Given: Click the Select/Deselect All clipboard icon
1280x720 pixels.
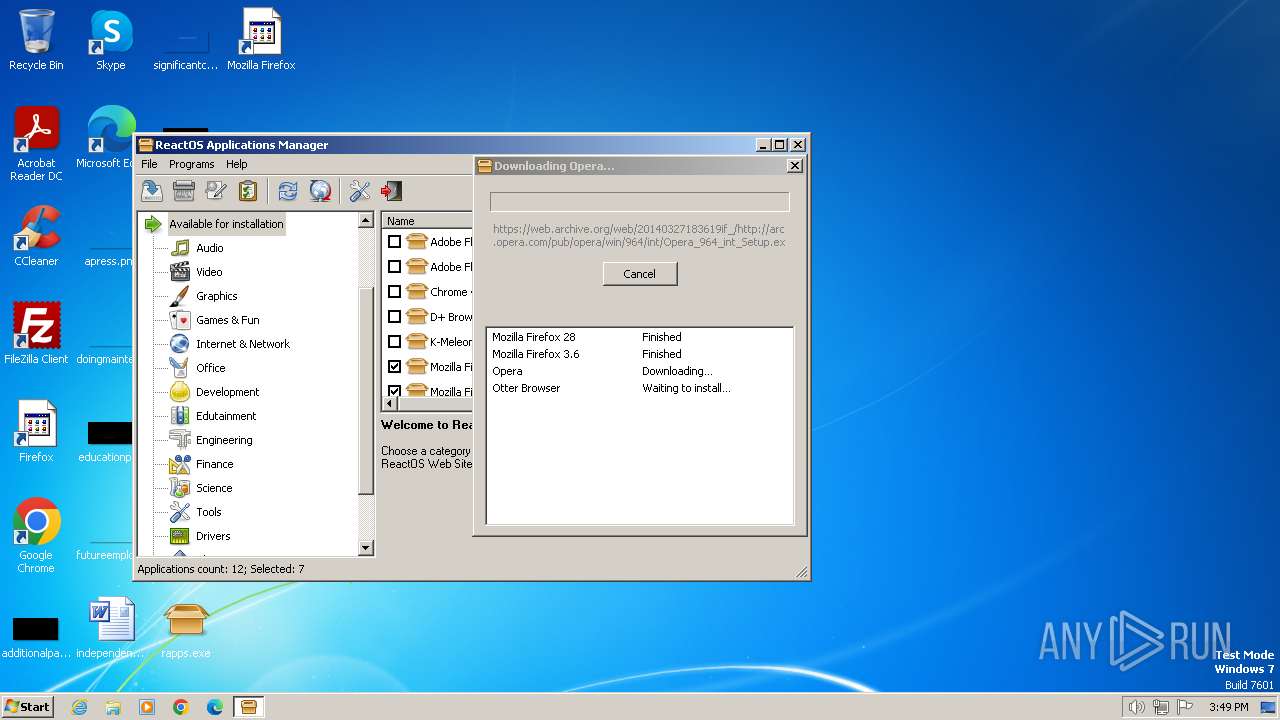Looking at the screenshot, I should point(248,191).
